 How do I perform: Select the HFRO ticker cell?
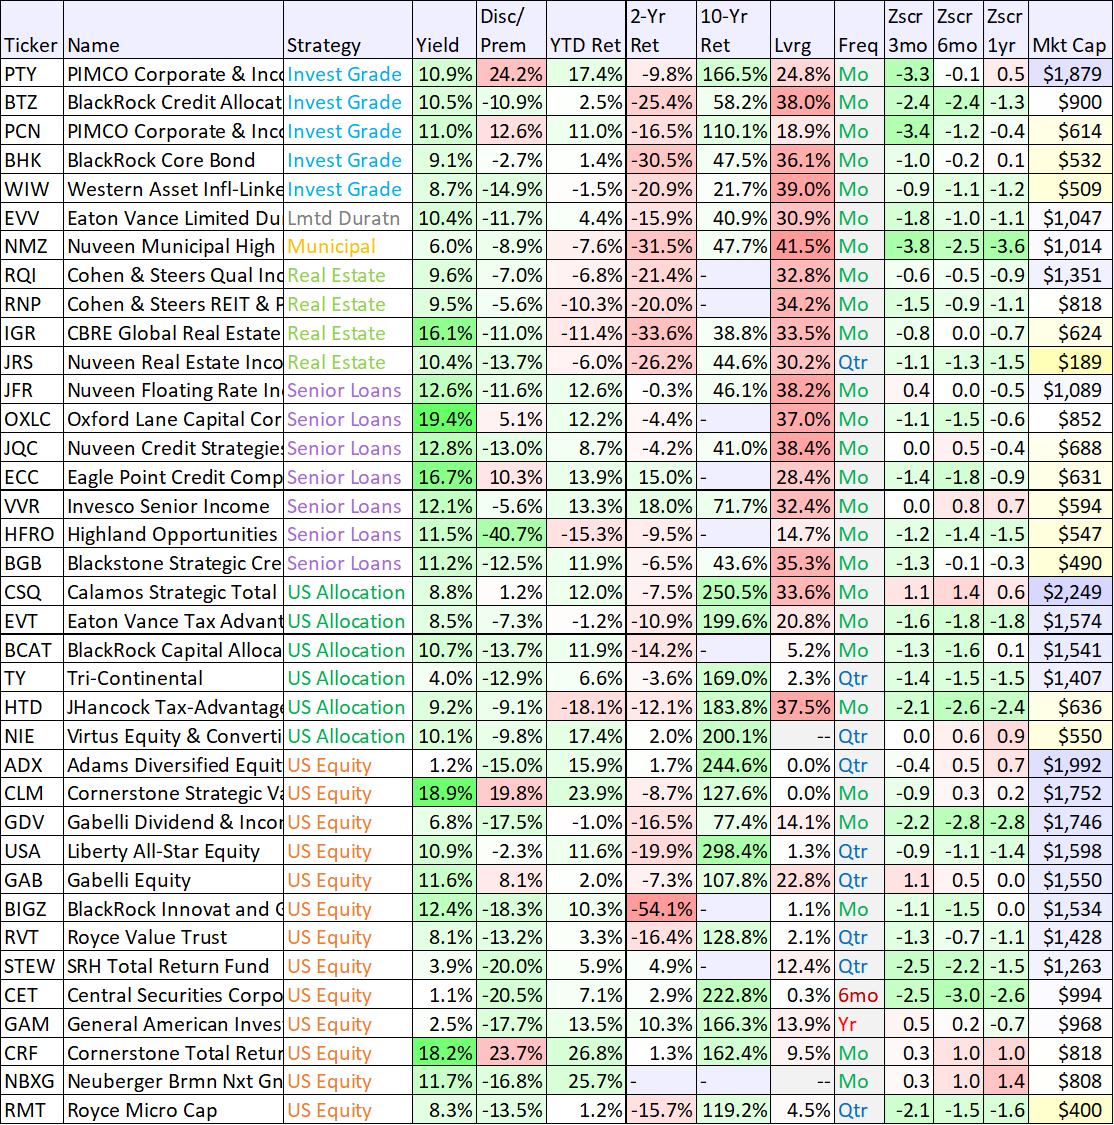pos(32,535)
